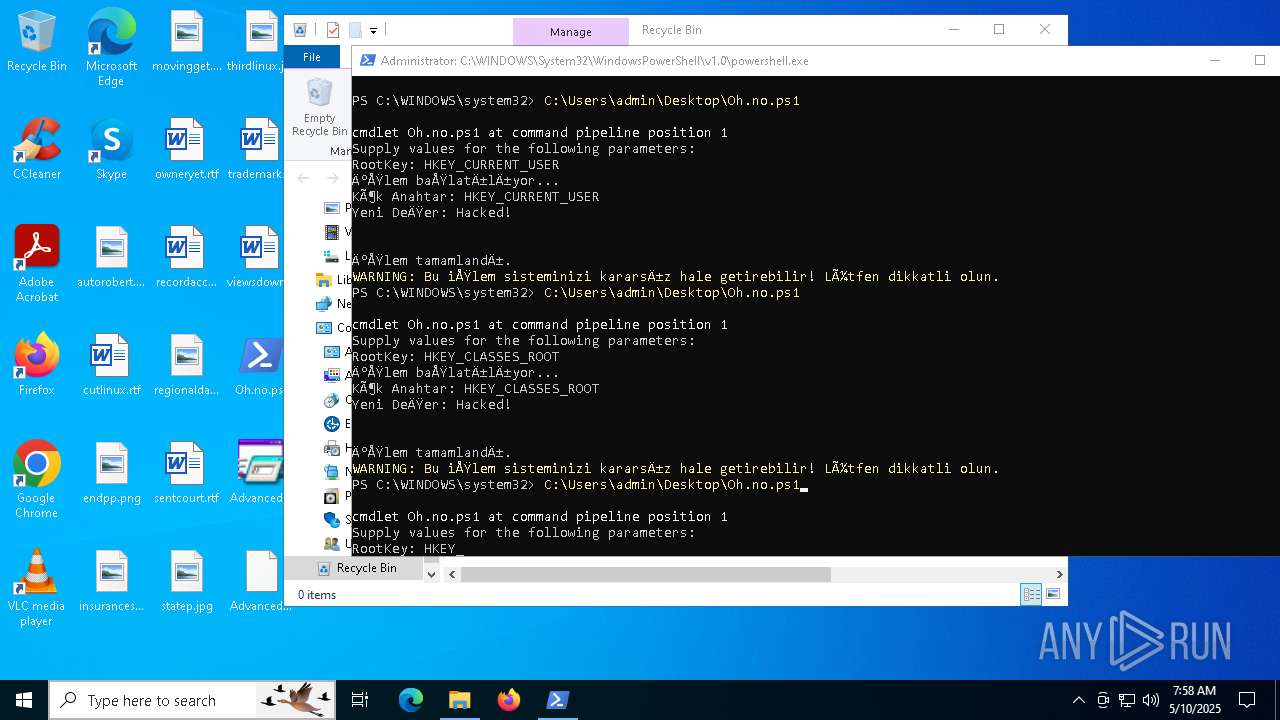
Task: Show hidden system tray icons
Action: point(1078,700)
